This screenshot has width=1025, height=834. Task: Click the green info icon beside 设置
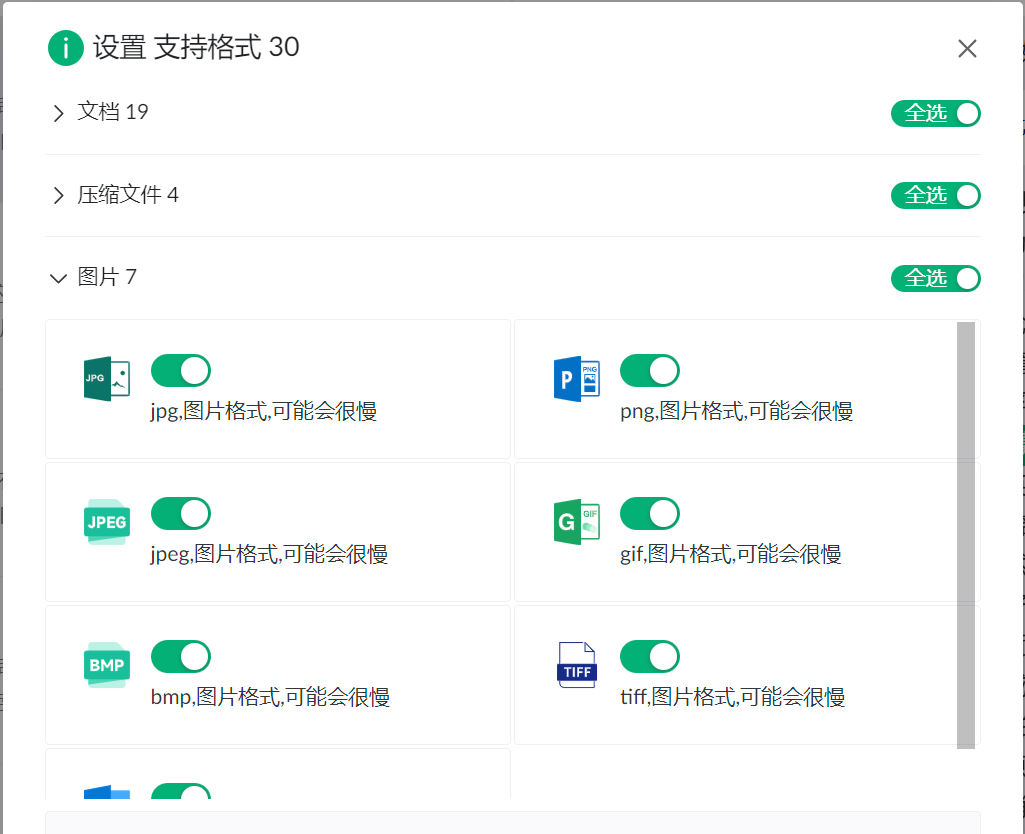click(66, 47)
